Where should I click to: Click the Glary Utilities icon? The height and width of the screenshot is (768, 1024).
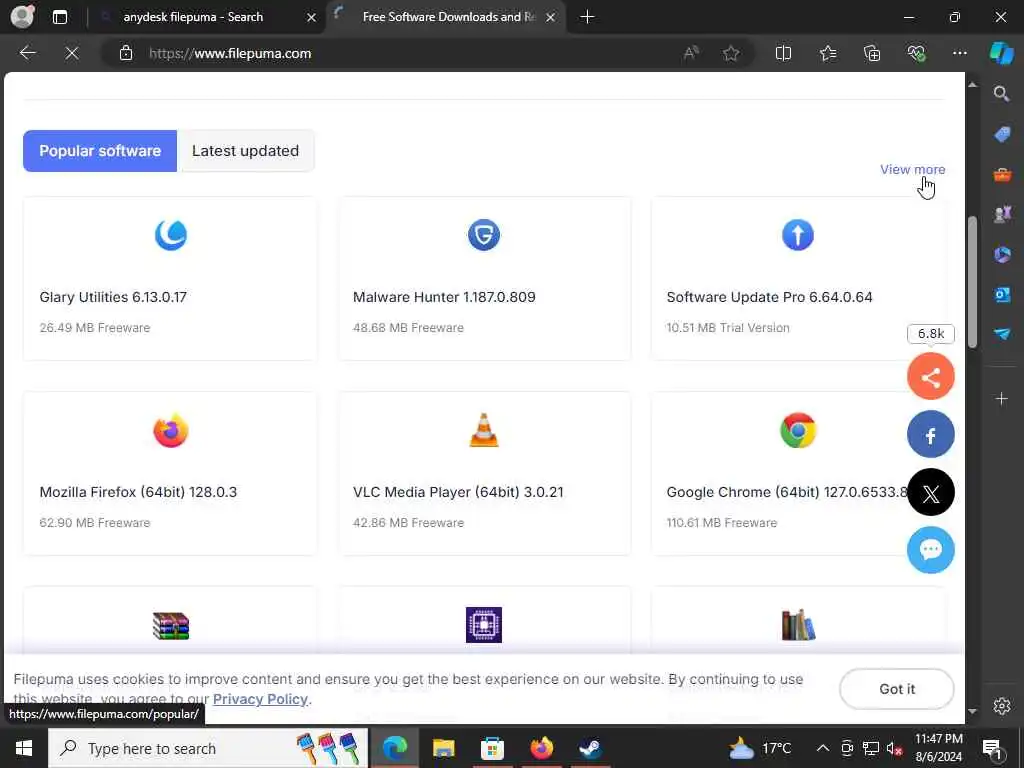(170, 235)
